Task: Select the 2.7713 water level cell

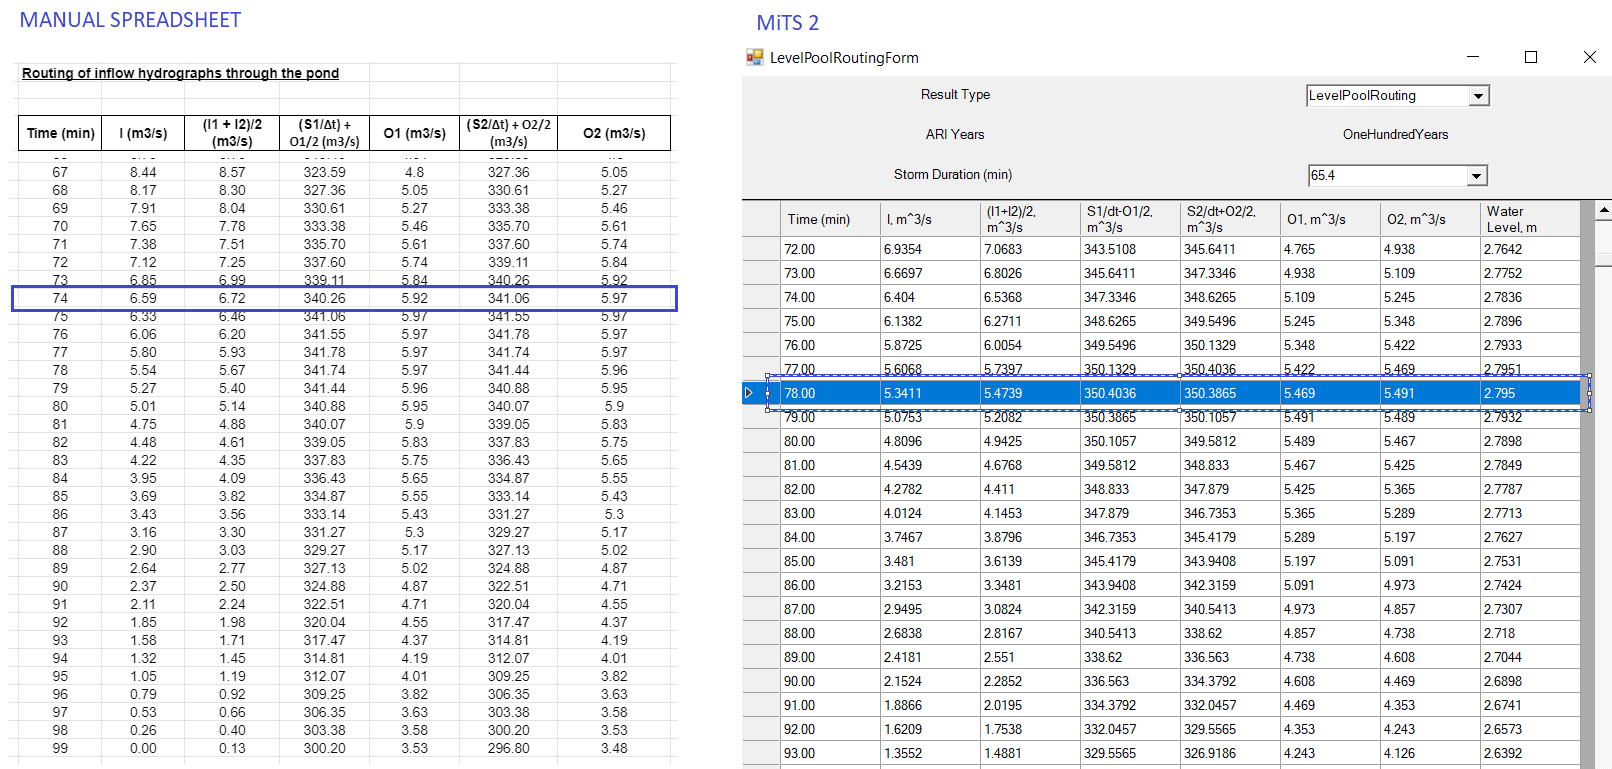Action: pos(1530,513)
